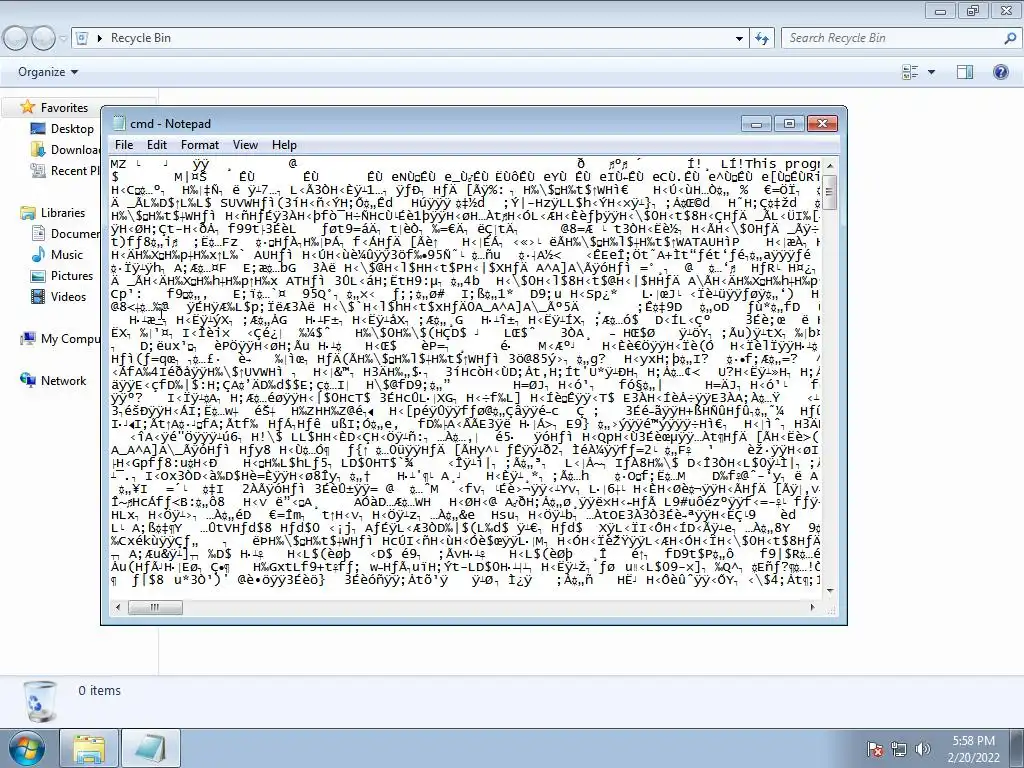Minimize the Explorer Recycle Bin window
The width and height of the screenshot is (1024, 768).
click(x=940, y=10)
